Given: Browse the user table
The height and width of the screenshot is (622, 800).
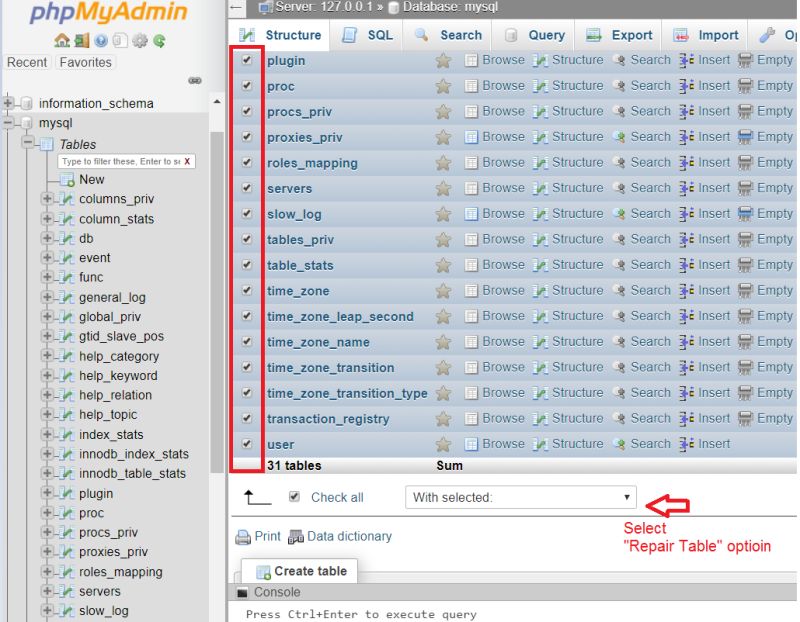Looking at the screenshot, I should click(501, 444).
